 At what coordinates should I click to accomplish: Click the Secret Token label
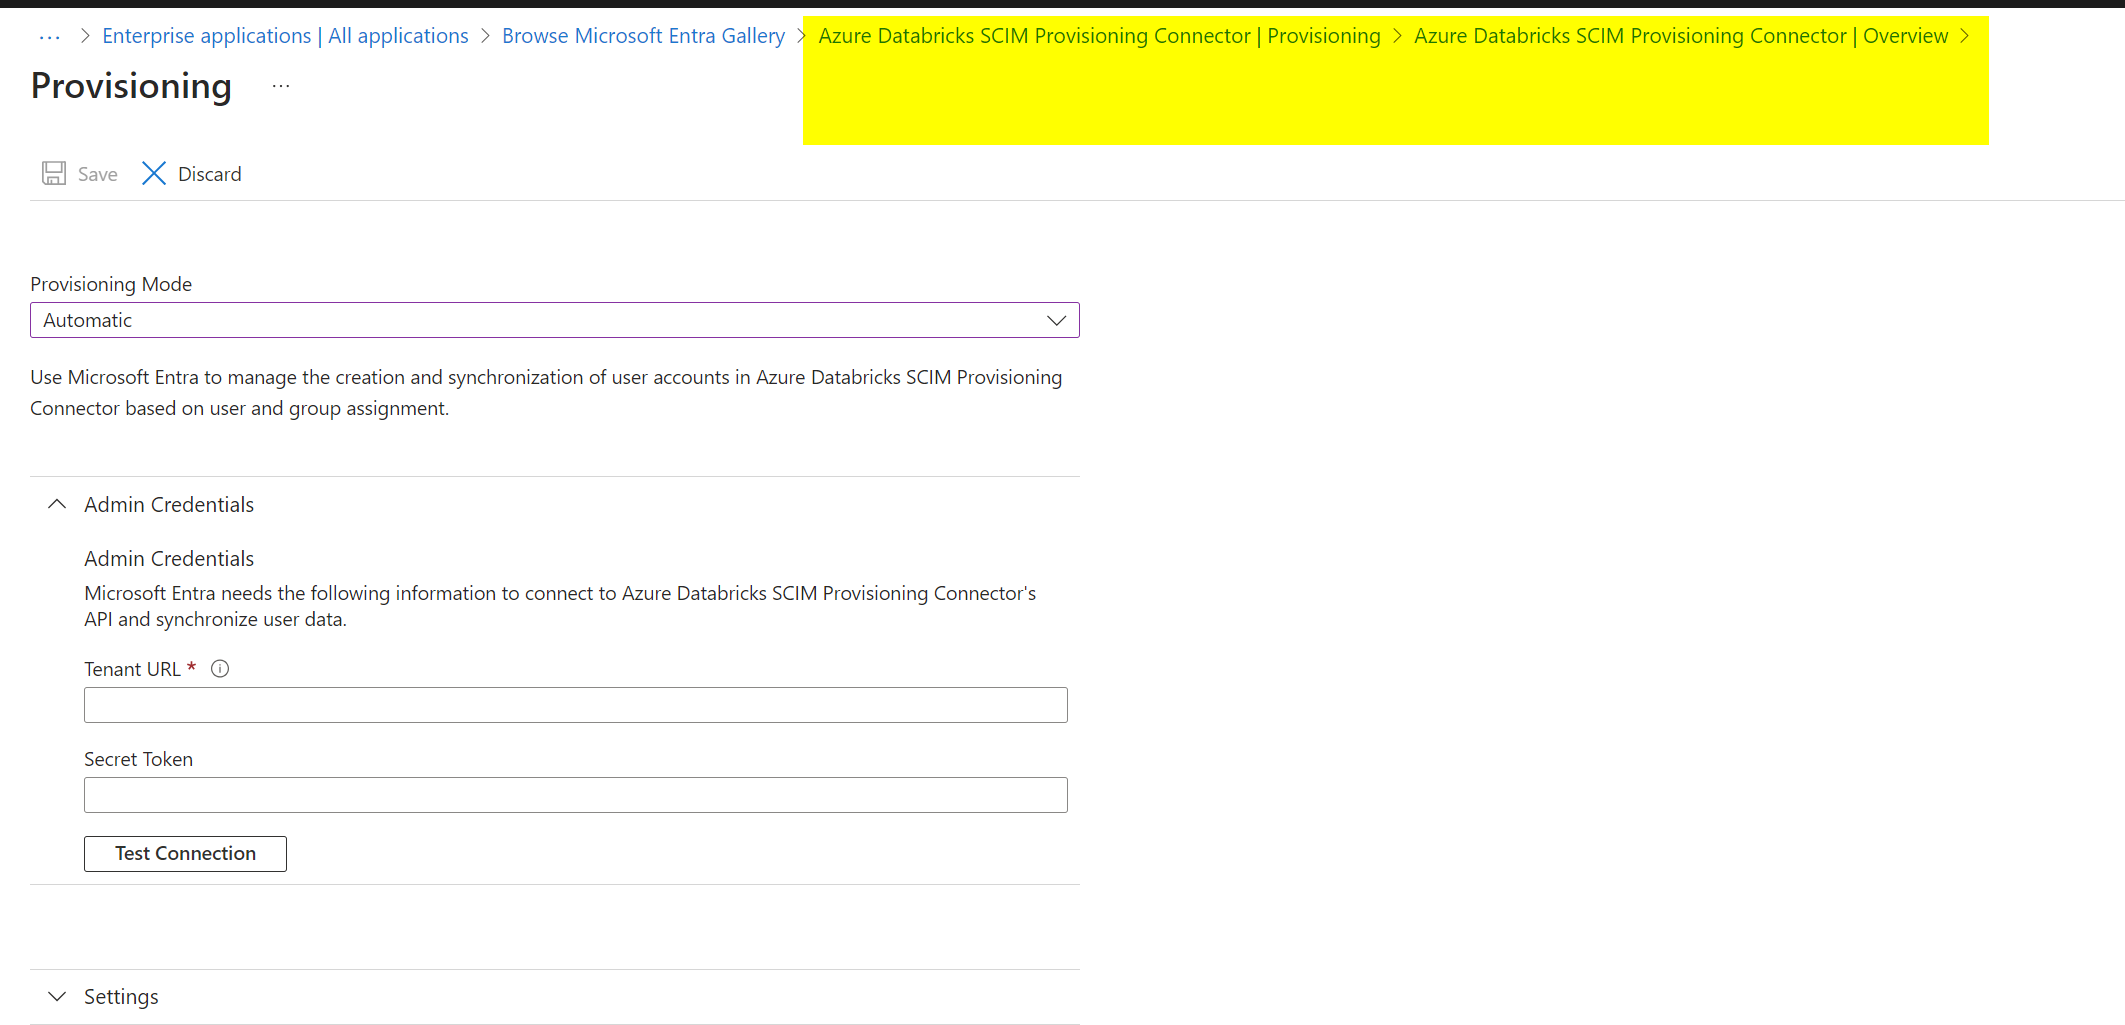coord(138,759)
